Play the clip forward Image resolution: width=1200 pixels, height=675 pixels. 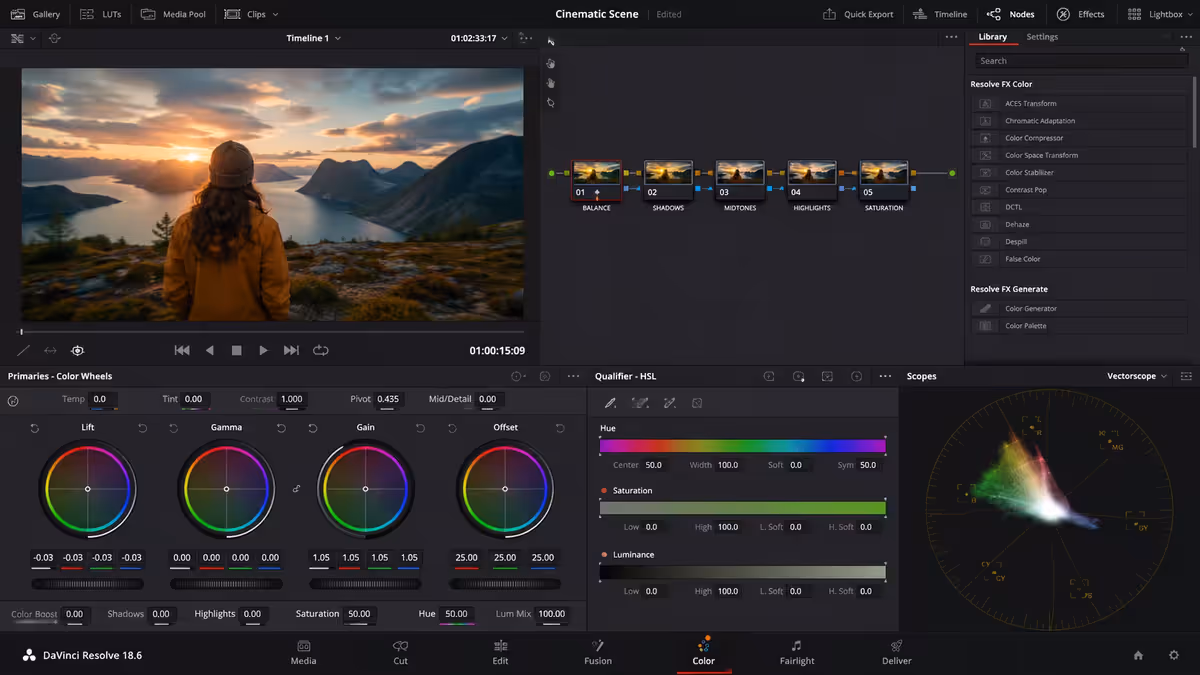(264, 350)
